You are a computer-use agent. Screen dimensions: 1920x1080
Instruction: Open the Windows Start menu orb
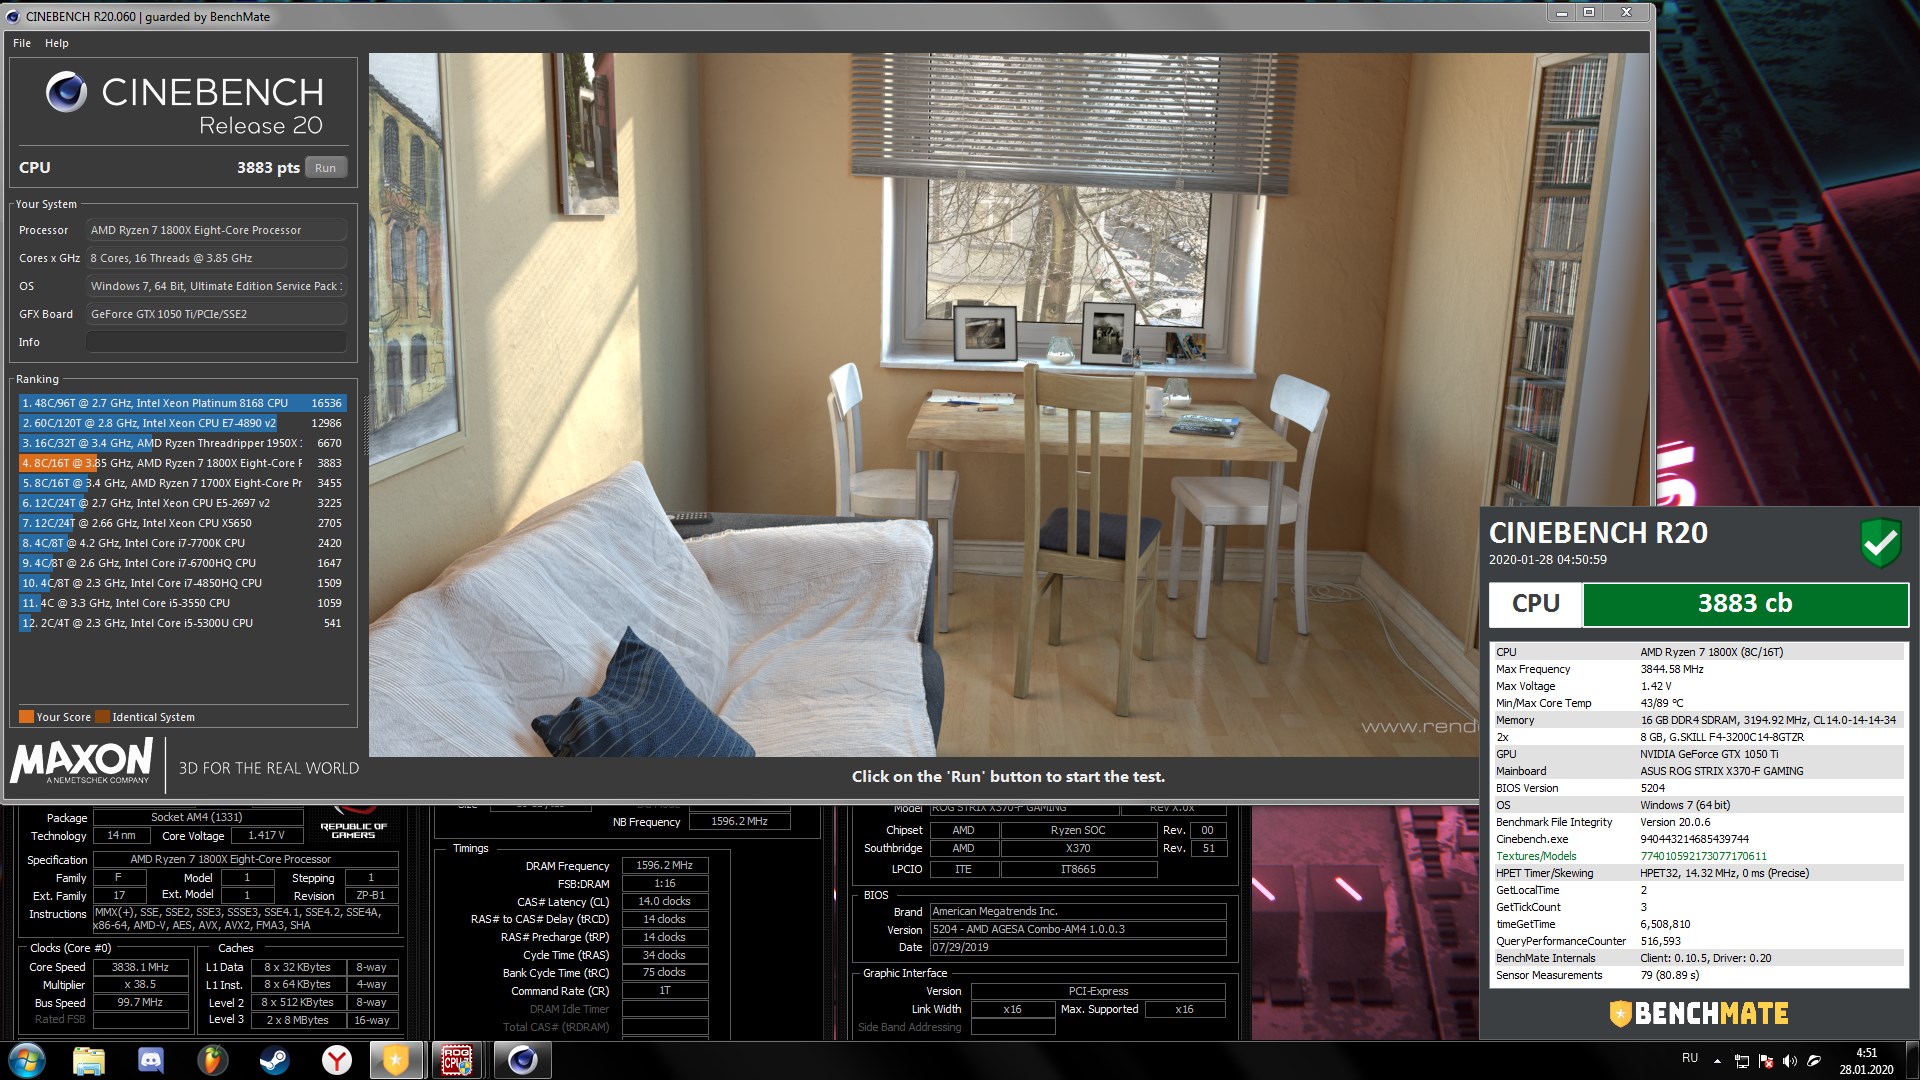coord(27,1060)
